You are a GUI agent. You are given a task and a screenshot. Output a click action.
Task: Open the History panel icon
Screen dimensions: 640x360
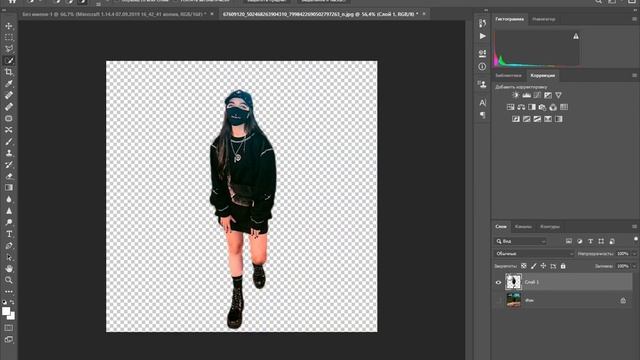(482, 24)
